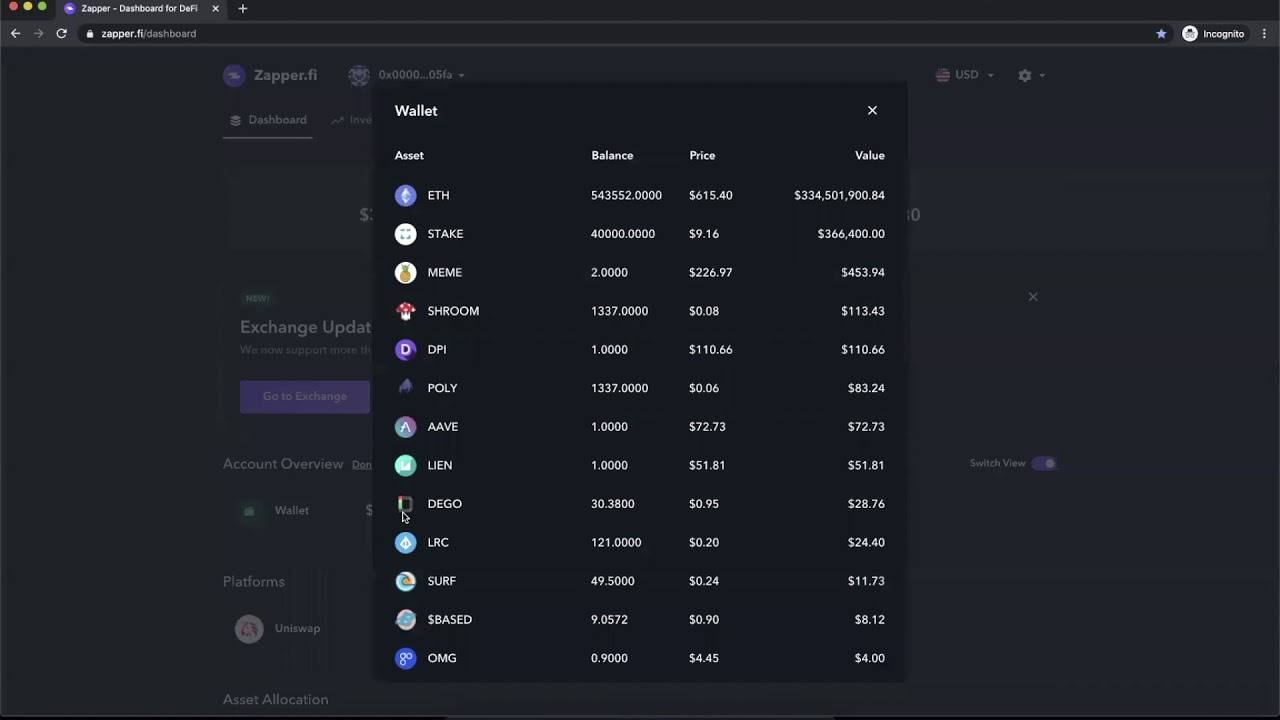Image resolution: width=1280 pixels, height=720 pixels.
Task: Select the MEME money-bag token icon
Action: 405,272
